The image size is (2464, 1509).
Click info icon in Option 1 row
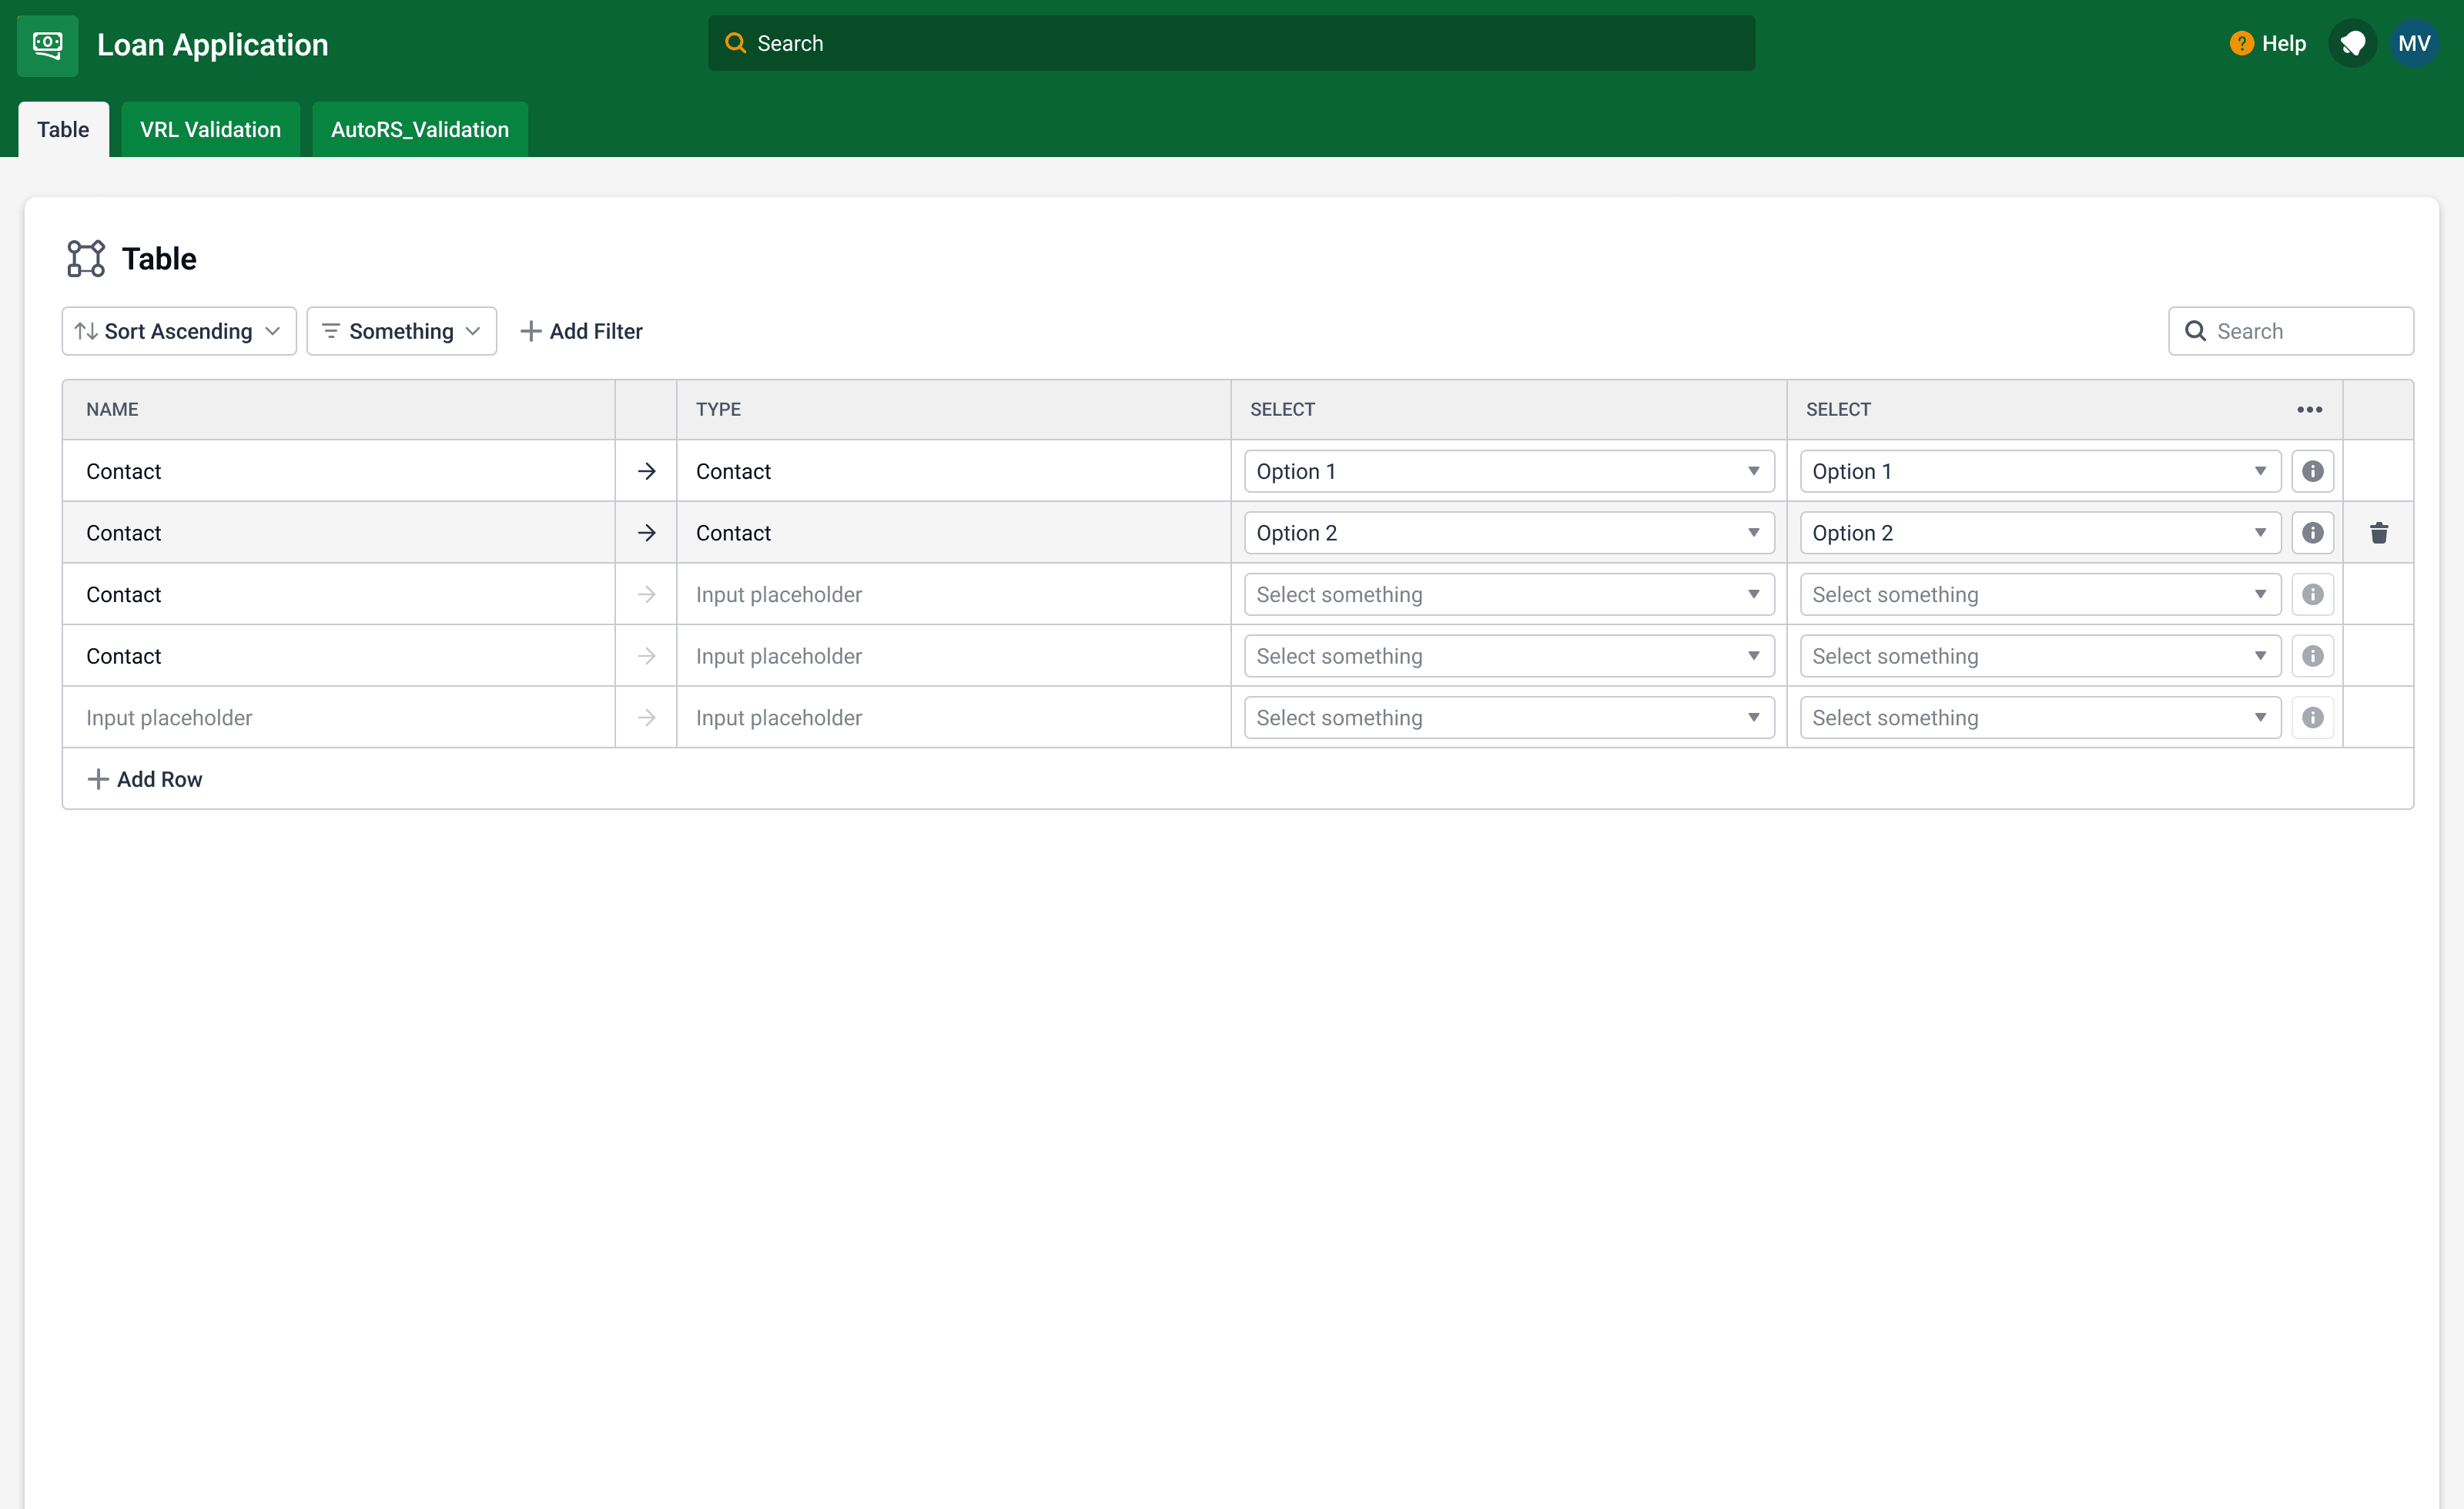[2312, 472]
